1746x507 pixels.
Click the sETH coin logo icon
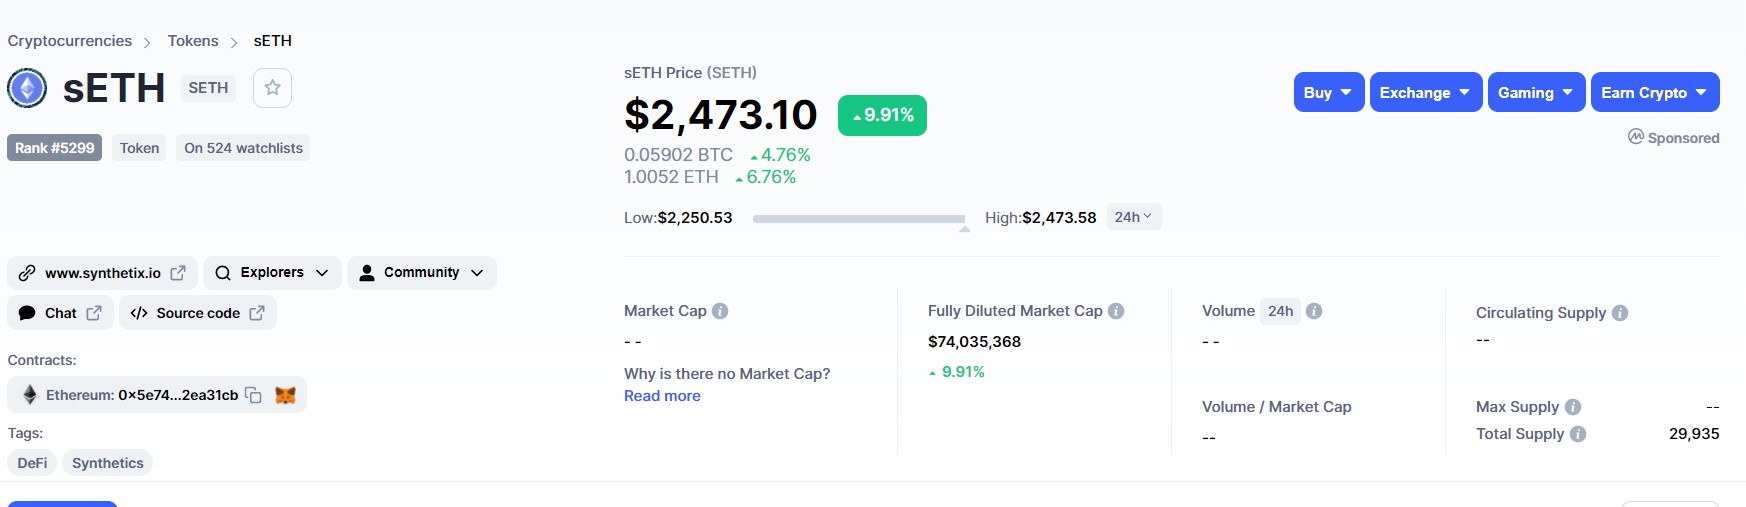click(x=27, y=88)
